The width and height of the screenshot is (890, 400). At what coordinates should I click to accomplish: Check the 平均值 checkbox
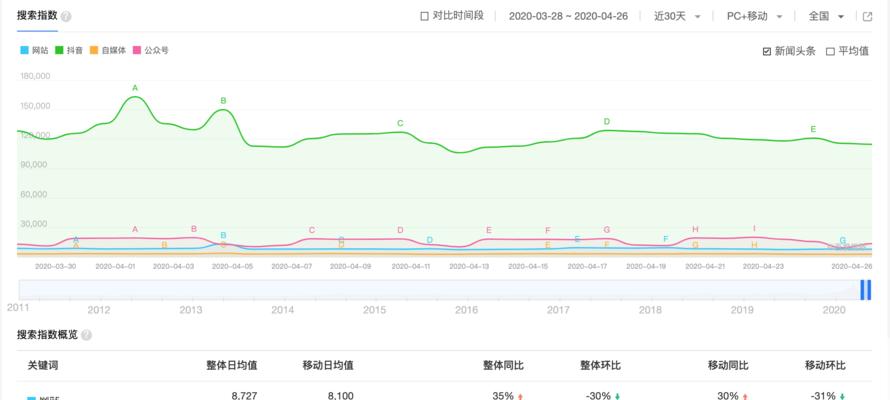point(830,52)
